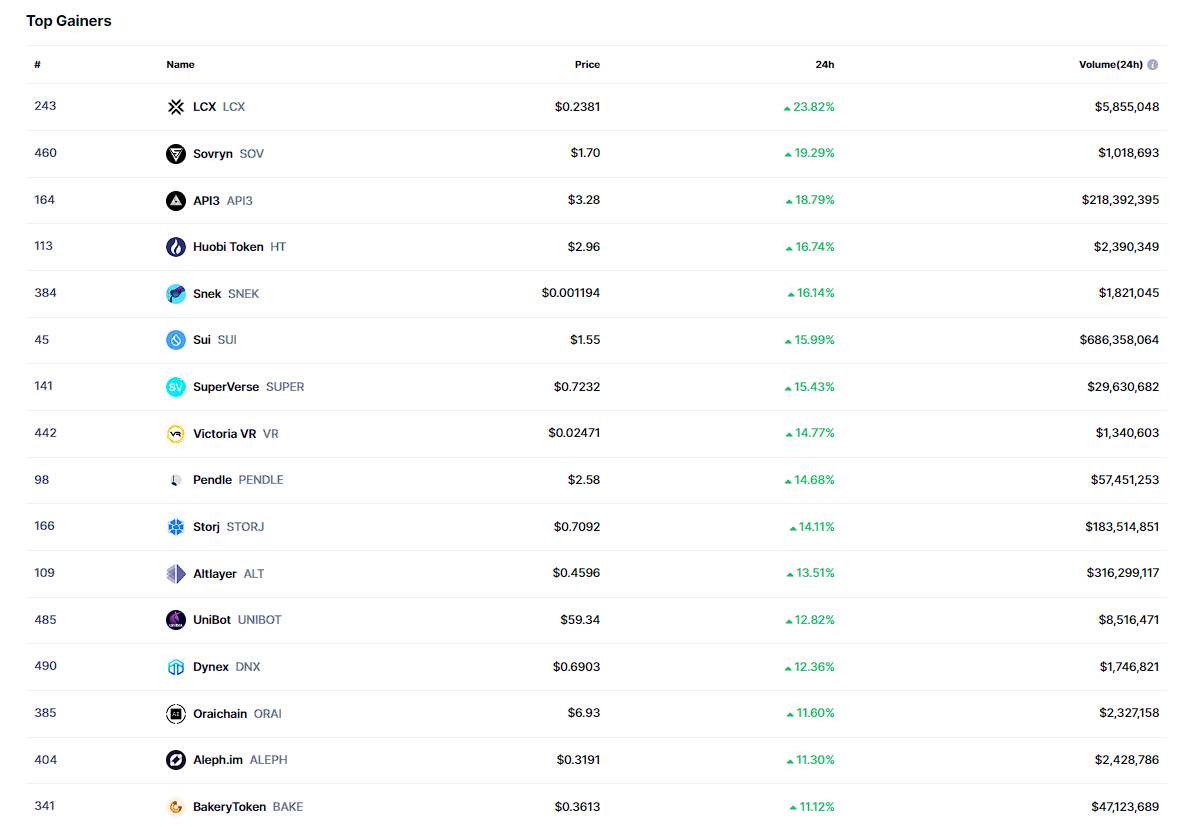
Task: Open the BakeryToken coin page
Action: tap(229, 807)
